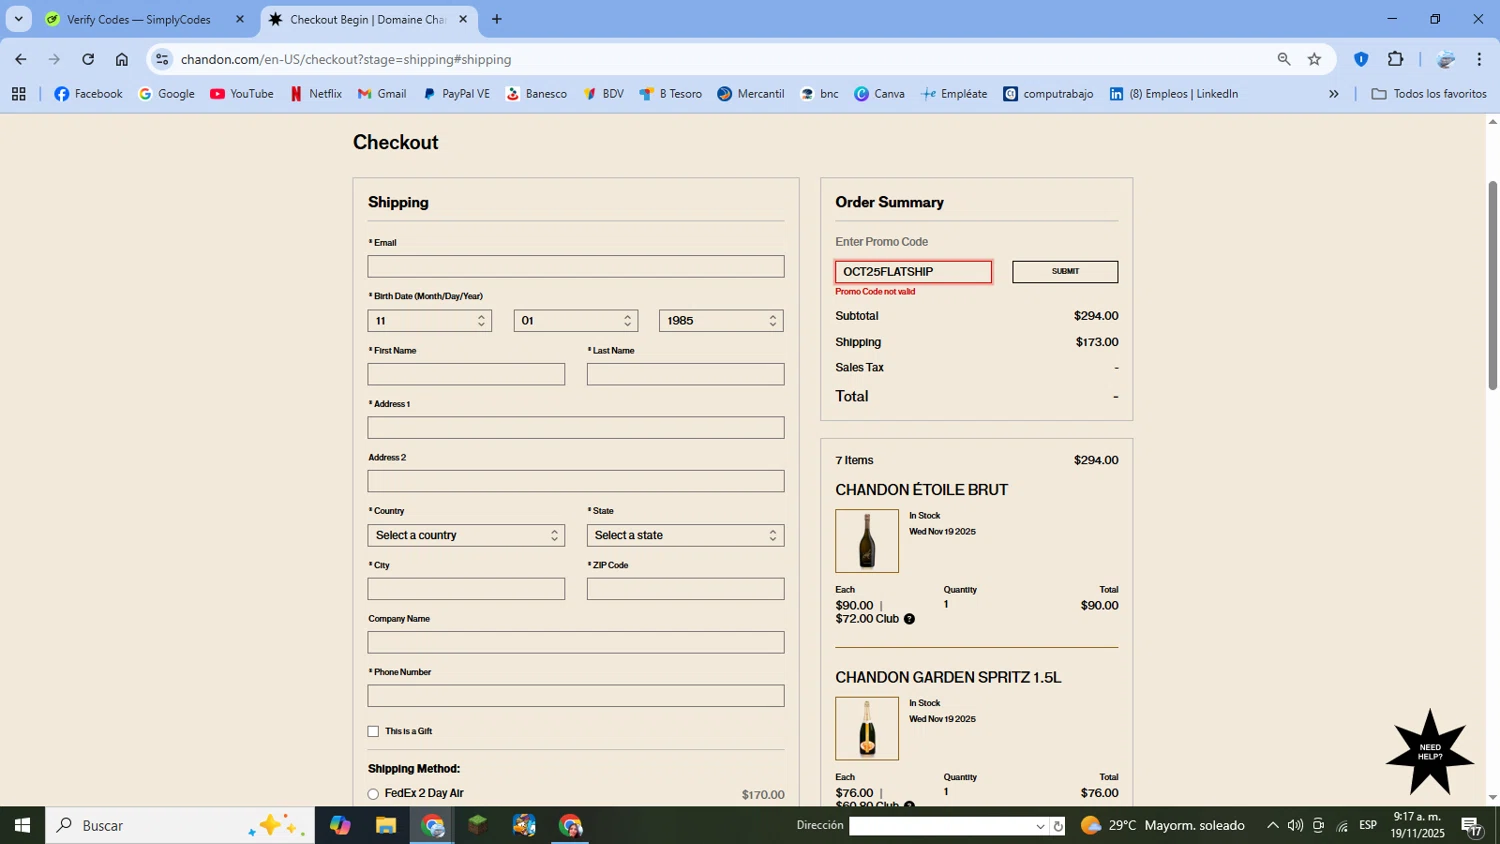The height and width of the screenshot is (844, 1500).
Task: Show hidden system tray icons
Action: (x=1272, y=825)
